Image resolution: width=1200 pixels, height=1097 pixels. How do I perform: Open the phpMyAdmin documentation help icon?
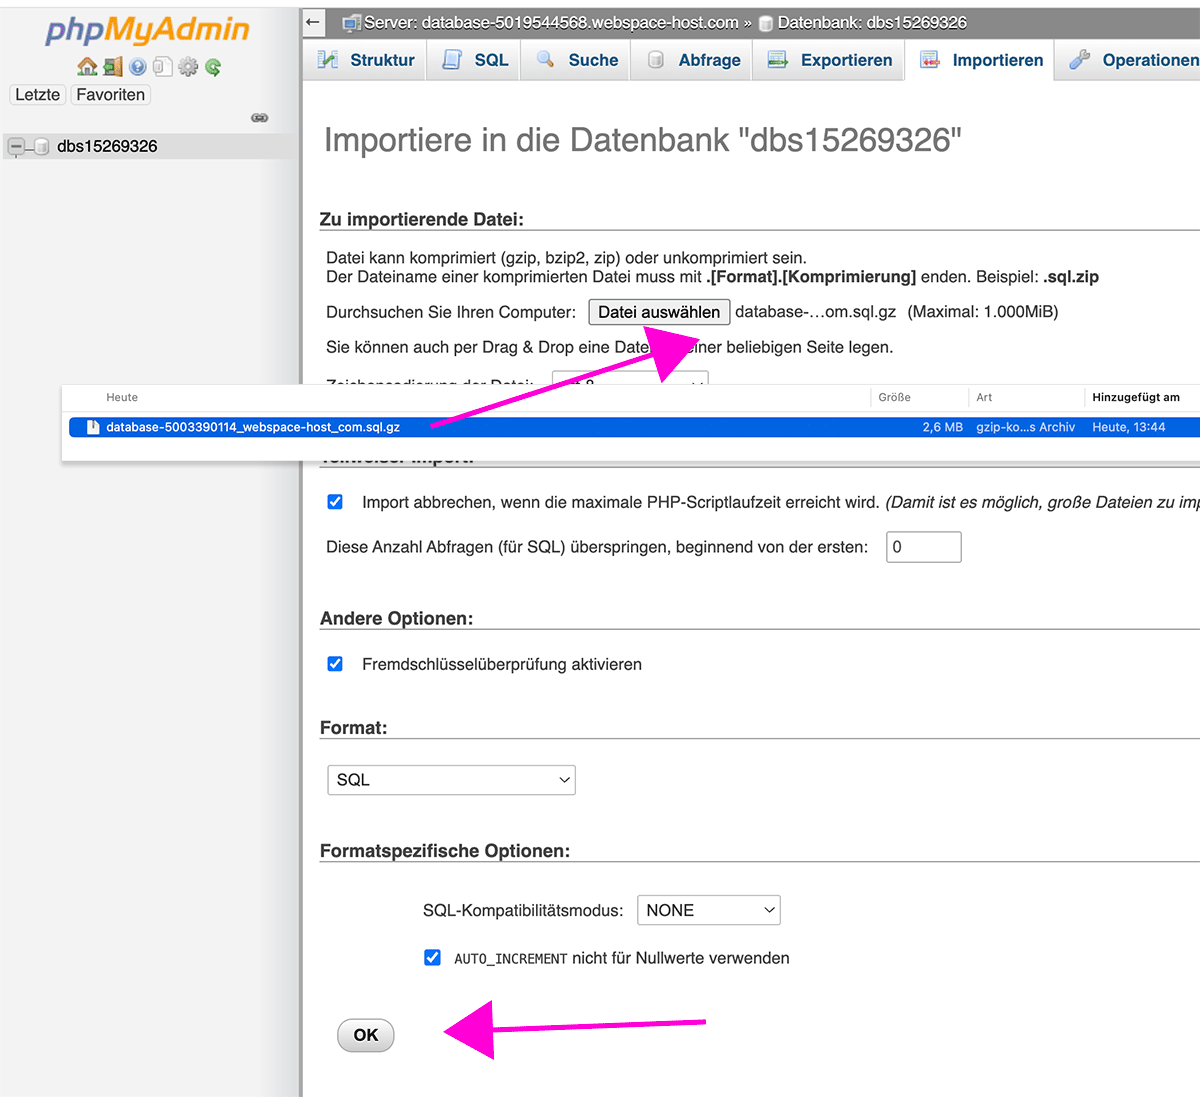tap(138, 67)
